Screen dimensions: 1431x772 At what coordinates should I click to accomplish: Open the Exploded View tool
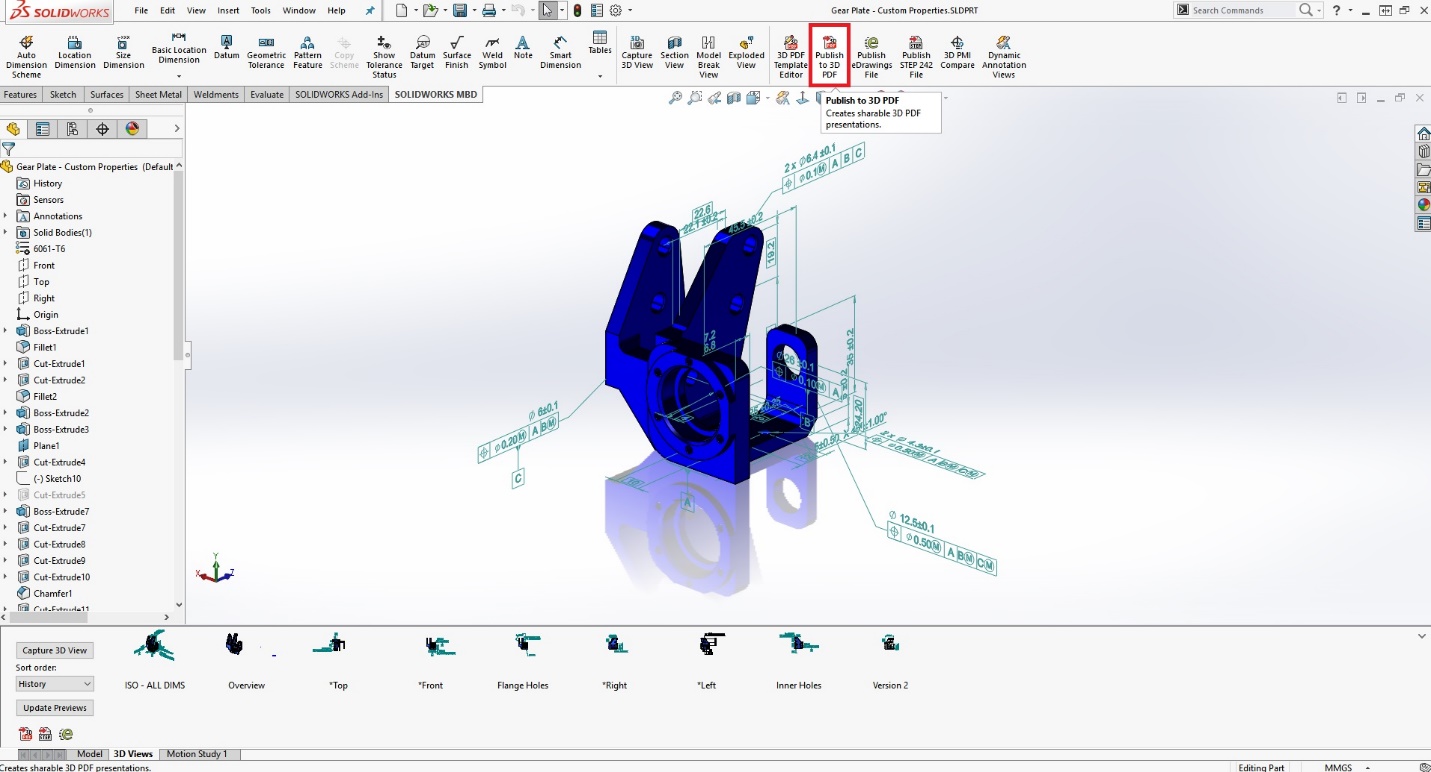coord(745,52)
